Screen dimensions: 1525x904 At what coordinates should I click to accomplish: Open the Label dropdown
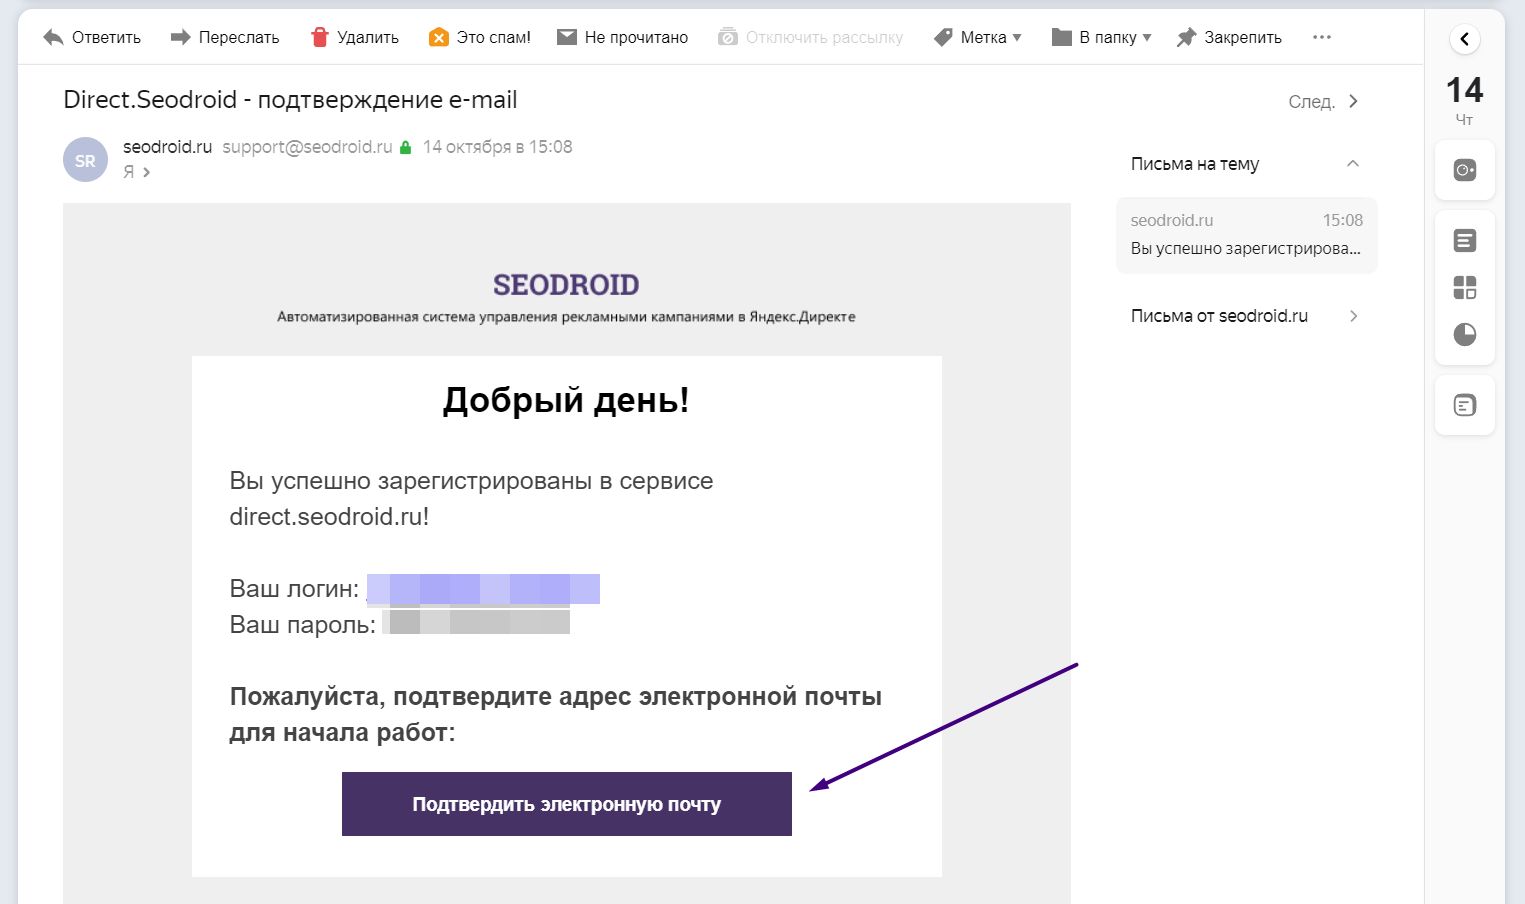977,37
